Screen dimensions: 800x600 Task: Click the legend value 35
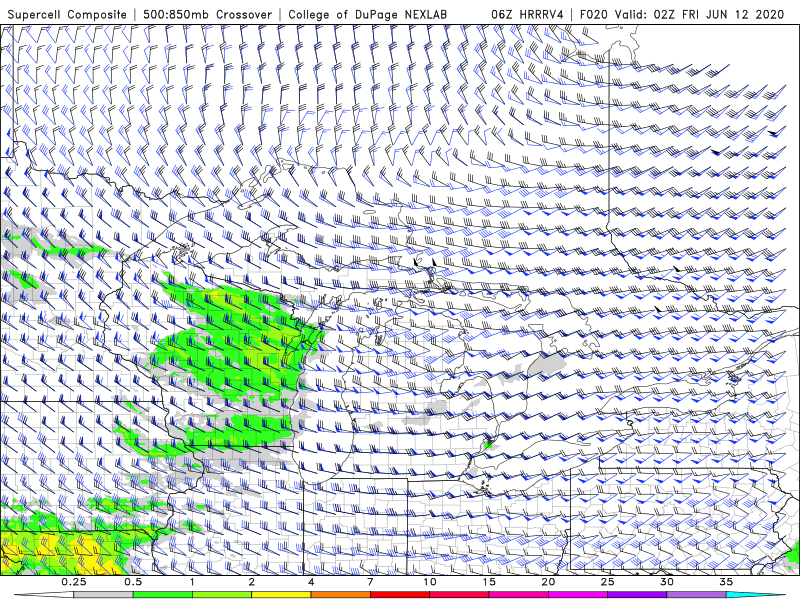[726, 582]
